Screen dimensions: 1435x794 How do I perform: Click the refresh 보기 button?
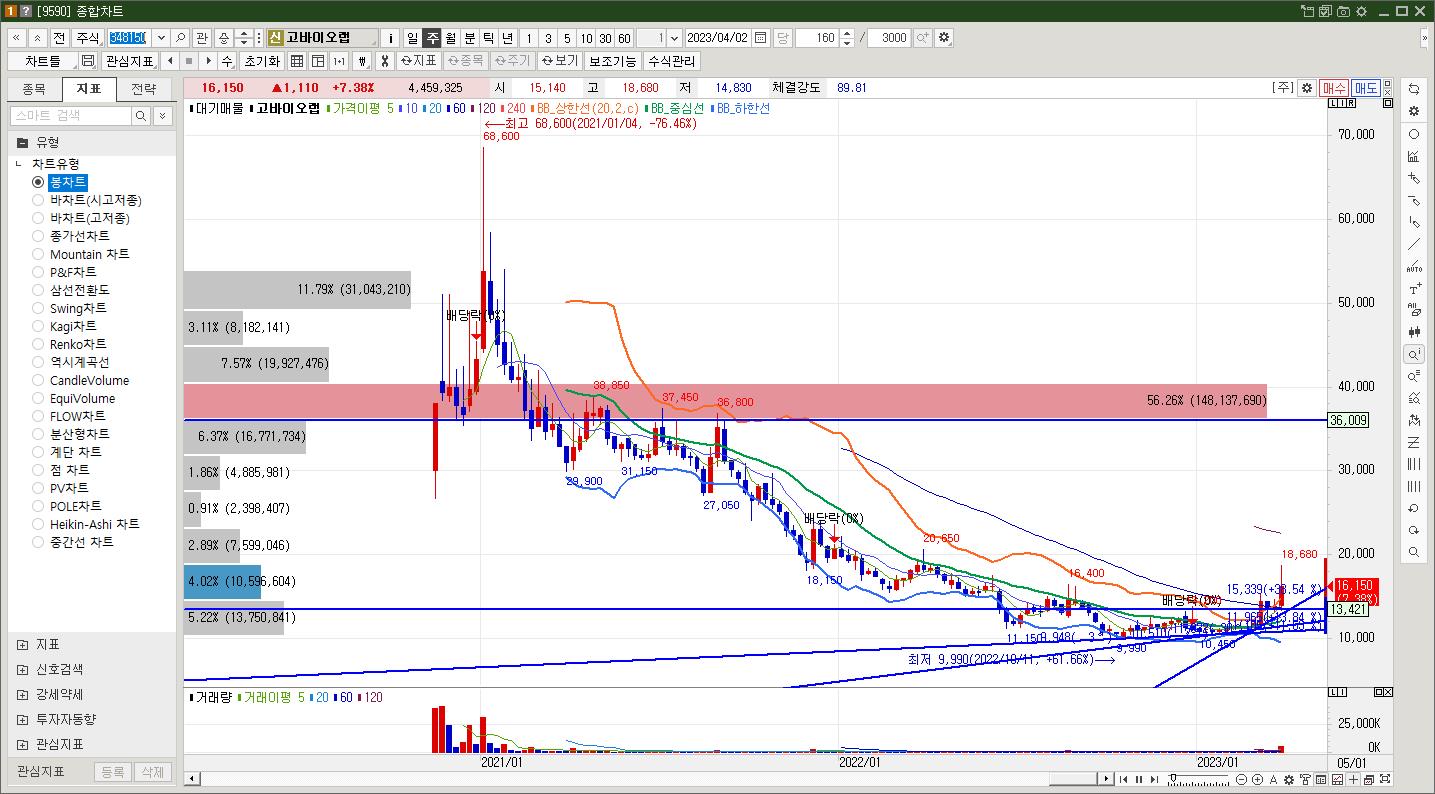[x=559, y=61]
